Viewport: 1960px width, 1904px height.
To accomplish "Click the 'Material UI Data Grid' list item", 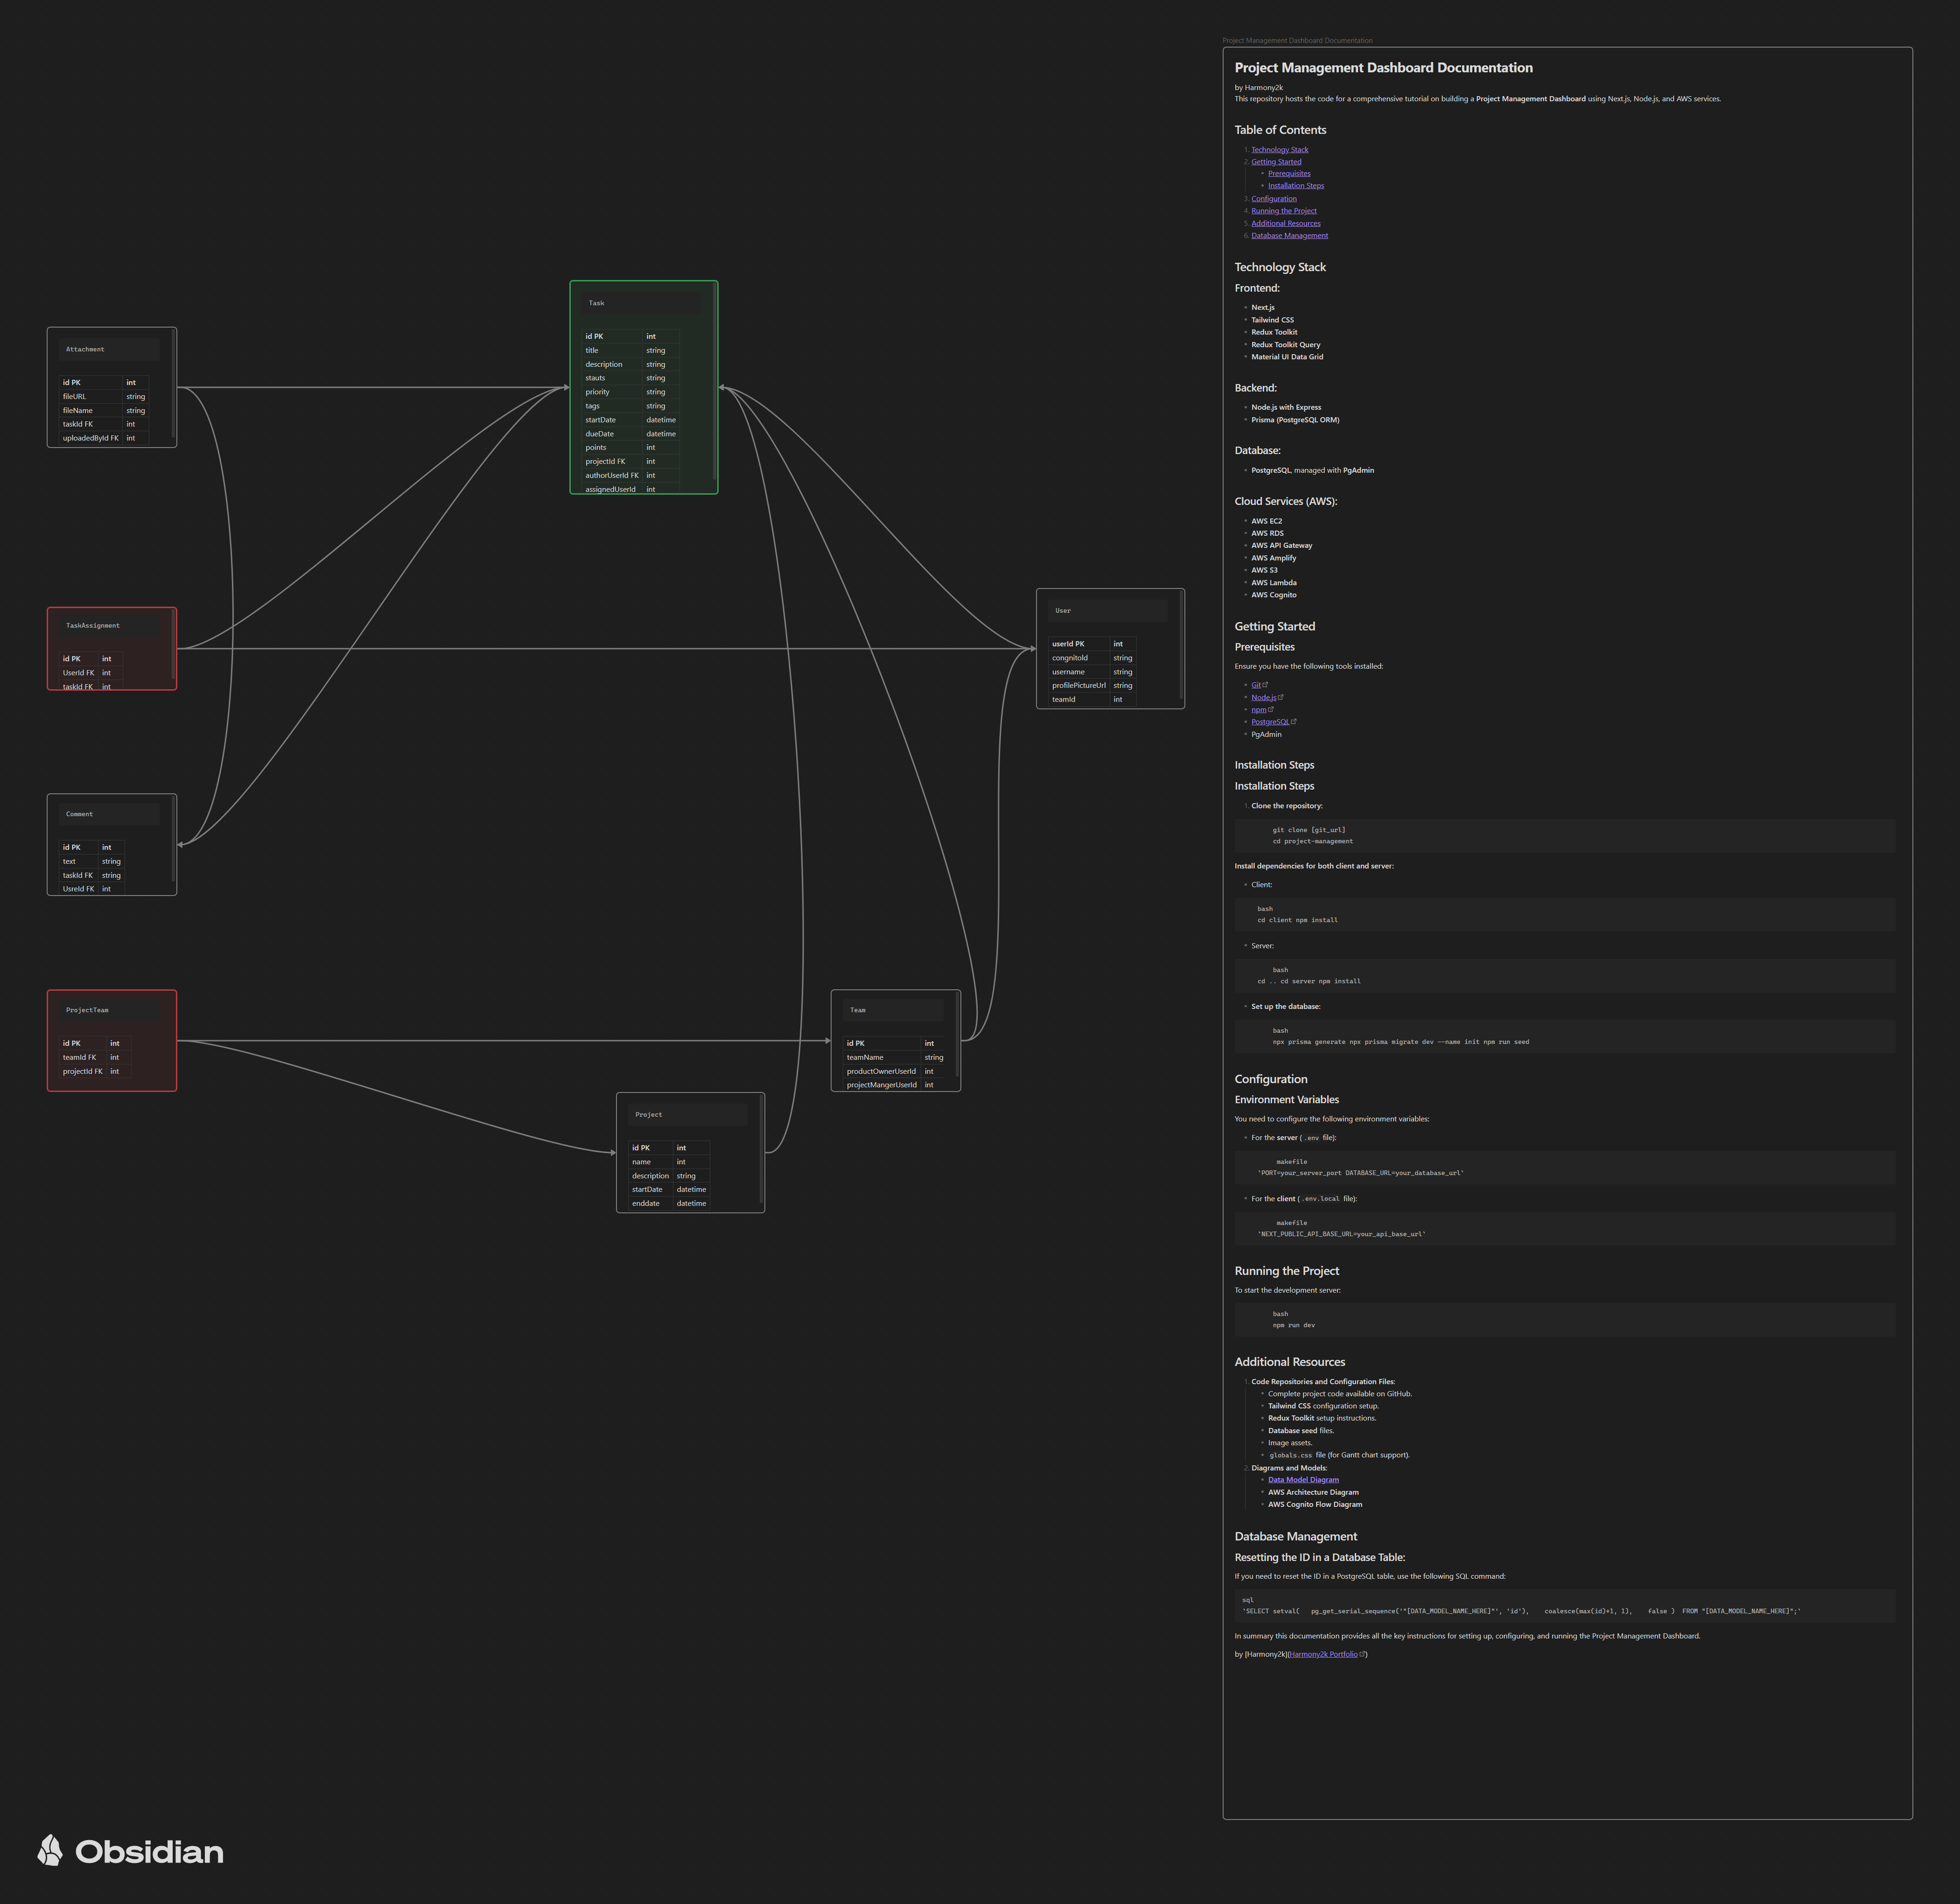I will pos(1287,357).
